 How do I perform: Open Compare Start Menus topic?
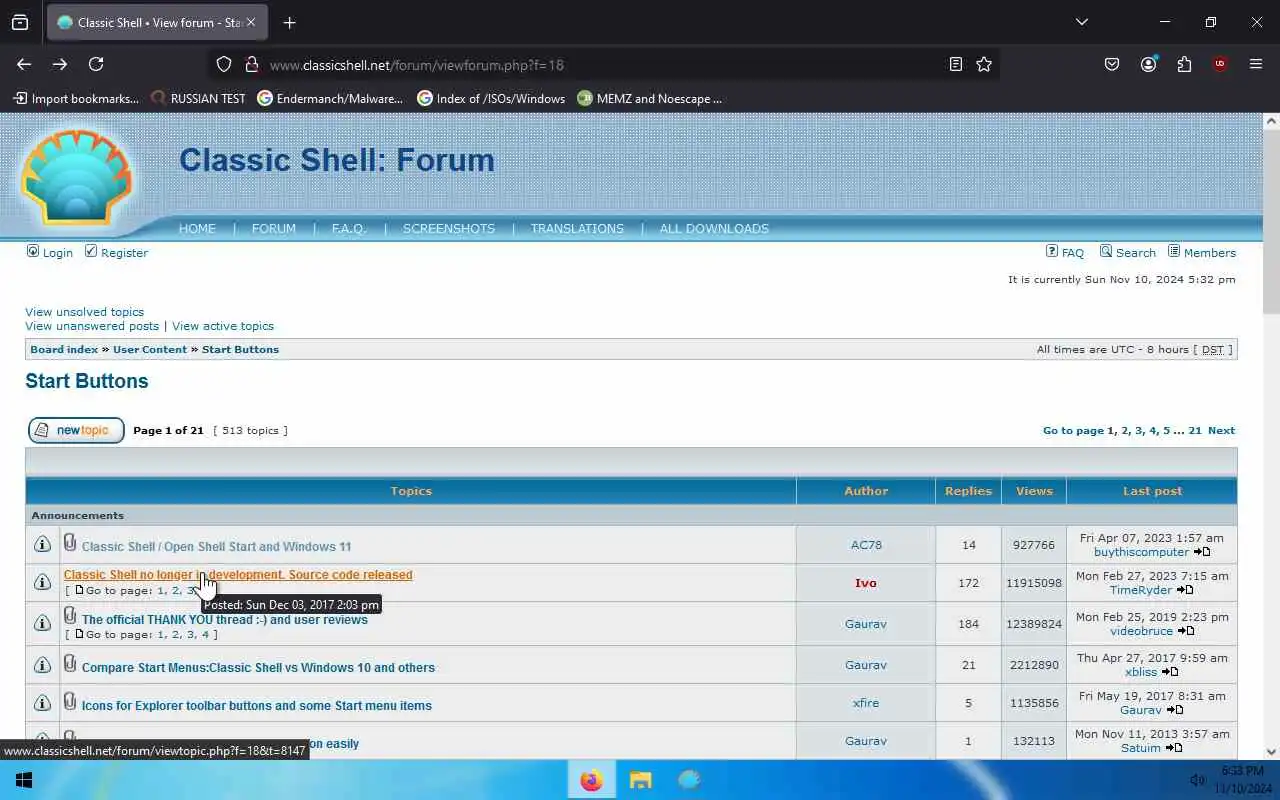tap(258, 668)
